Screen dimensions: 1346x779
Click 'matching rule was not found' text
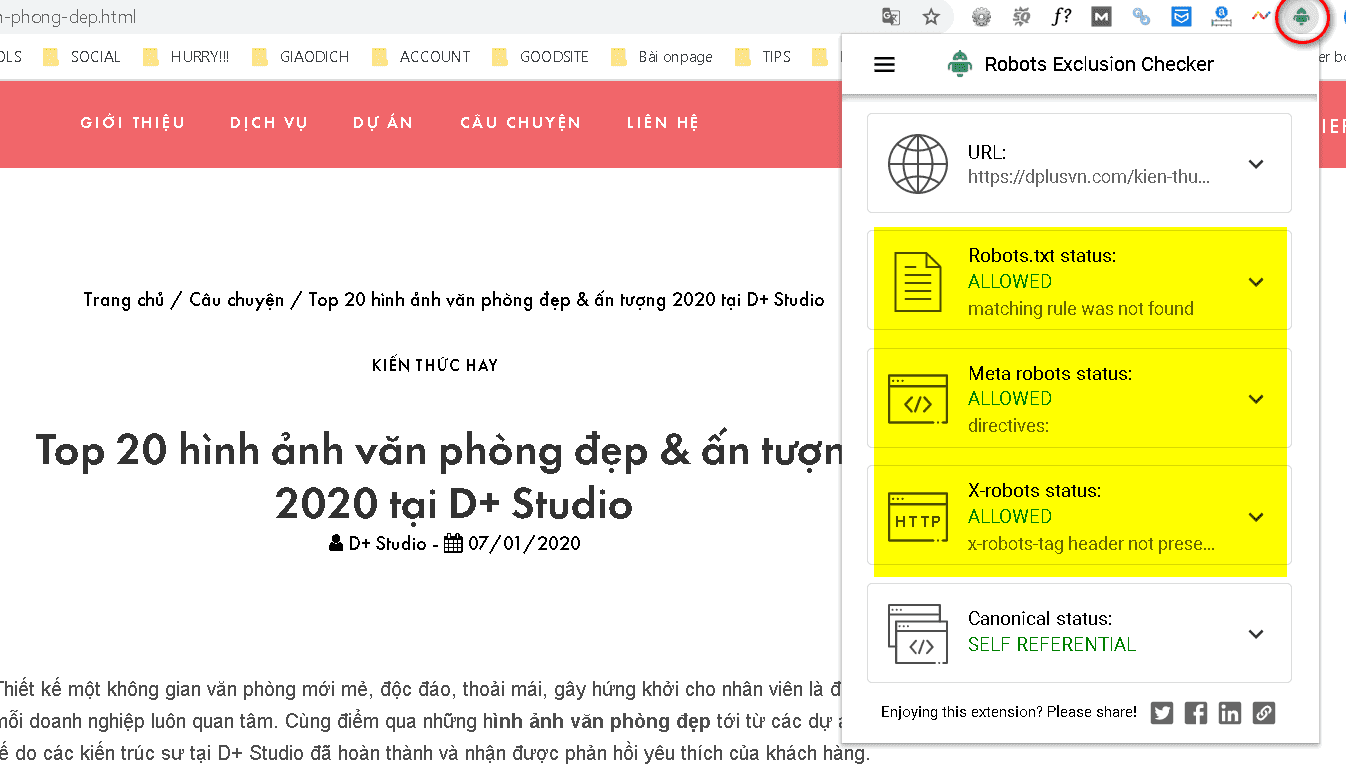coord(1081,309)
